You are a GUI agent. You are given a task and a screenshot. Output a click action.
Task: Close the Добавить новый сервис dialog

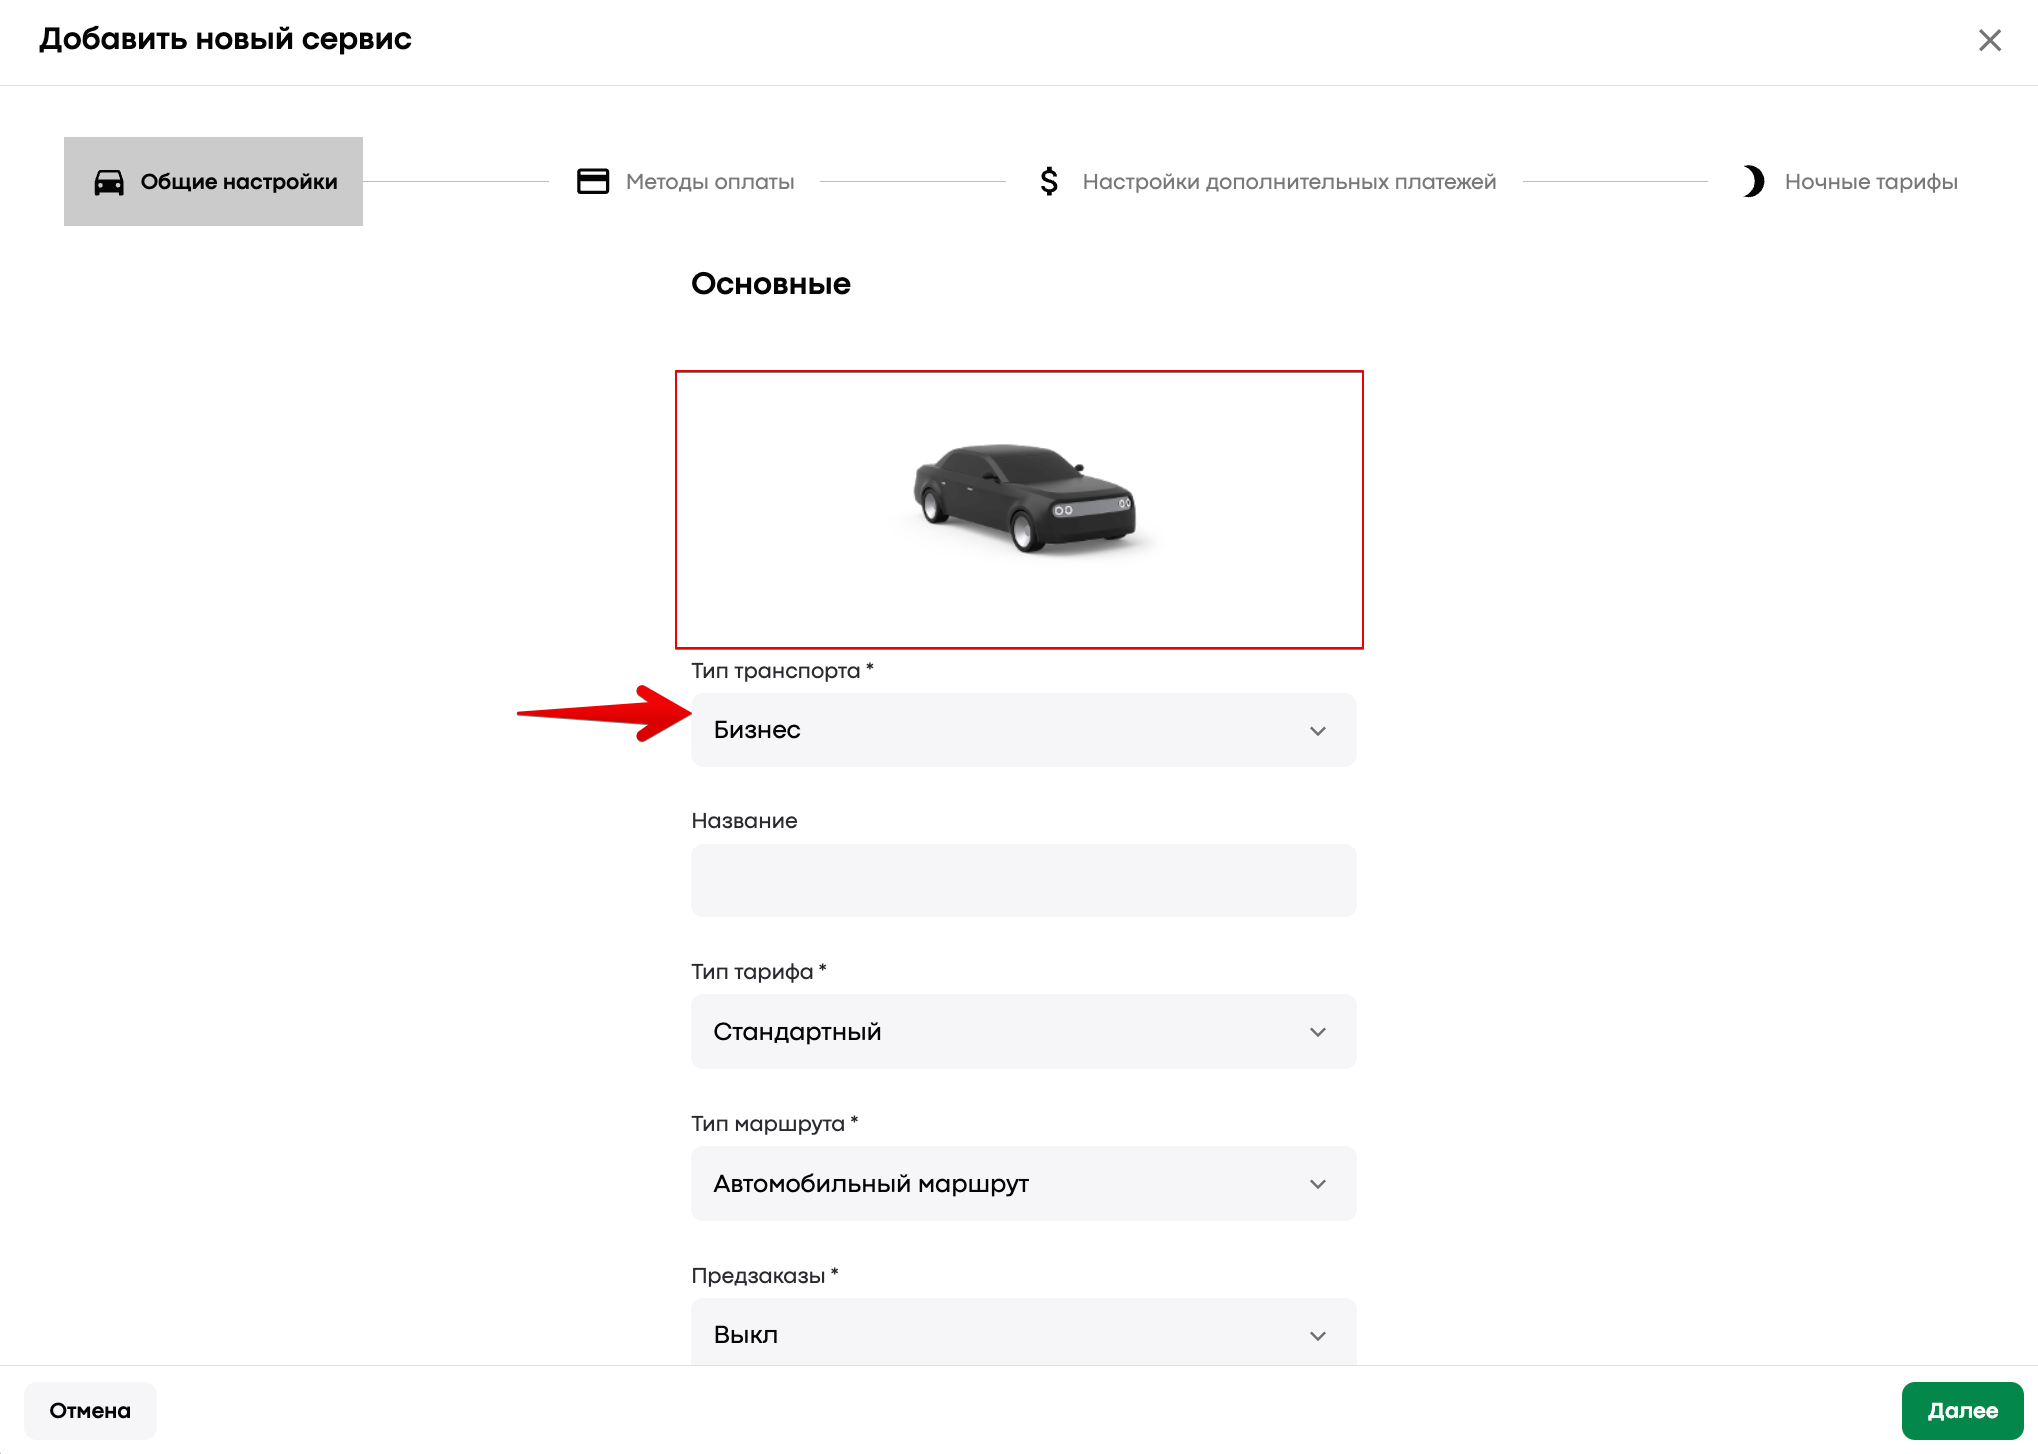[1989, 40]
